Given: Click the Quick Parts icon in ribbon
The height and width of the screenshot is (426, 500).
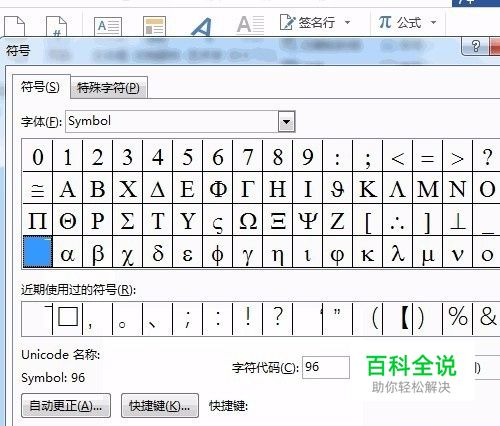Looking at the screenshot, I should pyautogui.click(x=154, y=26).
